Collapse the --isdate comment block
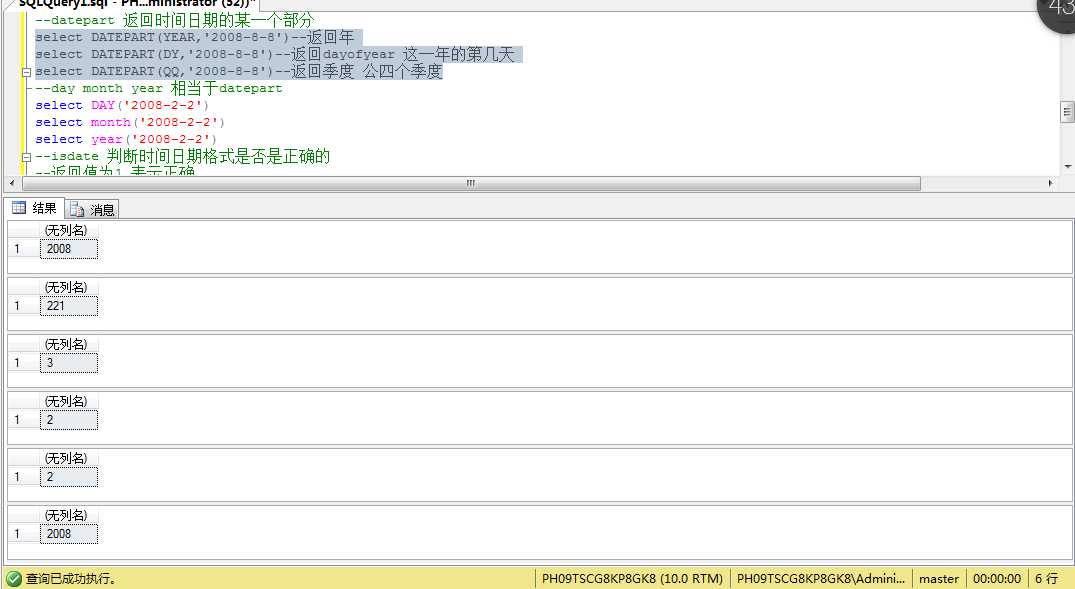This screenshot has width=1075, height=589. click(x=26, y=157)
